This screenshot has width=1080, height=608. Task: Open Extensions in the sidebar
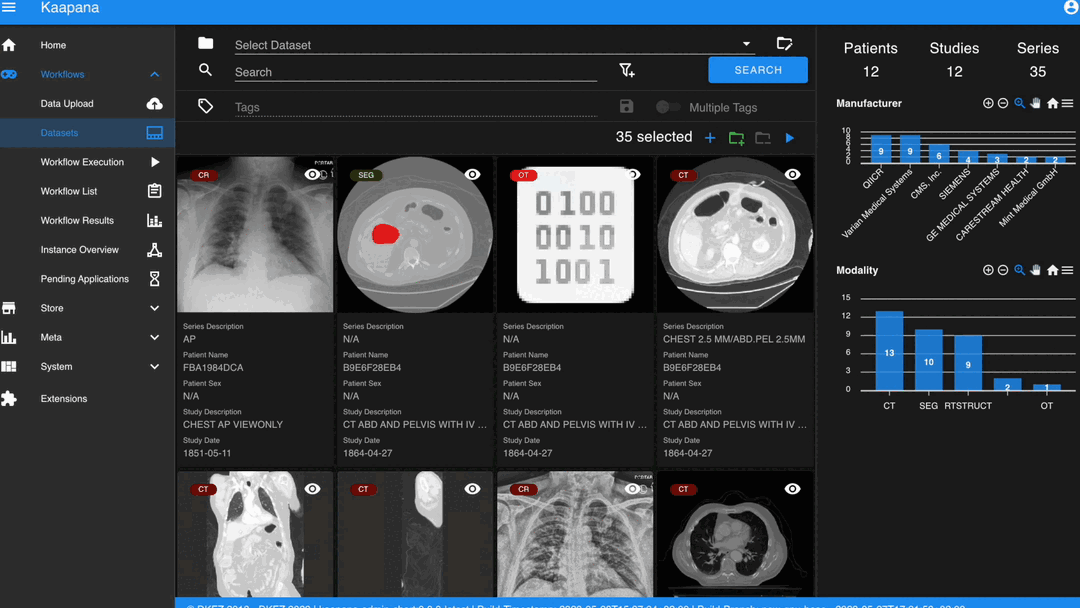87,399
